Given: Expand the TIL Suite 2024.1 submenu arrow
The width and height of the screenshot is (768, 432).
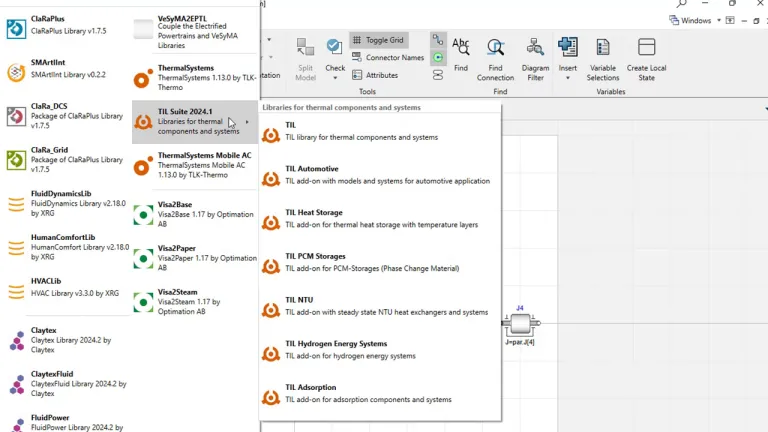Looking at the screenshot, I should 247,122.
